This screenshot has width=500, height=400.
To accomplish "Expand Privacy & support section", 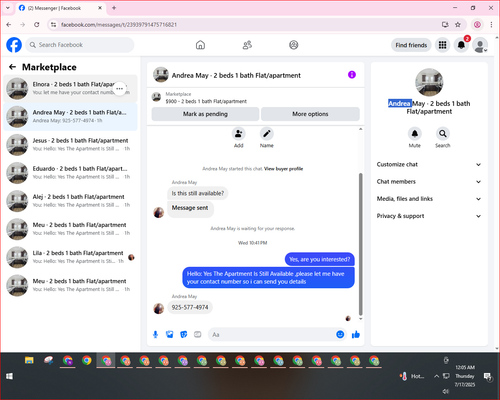I will click(429, 216).
